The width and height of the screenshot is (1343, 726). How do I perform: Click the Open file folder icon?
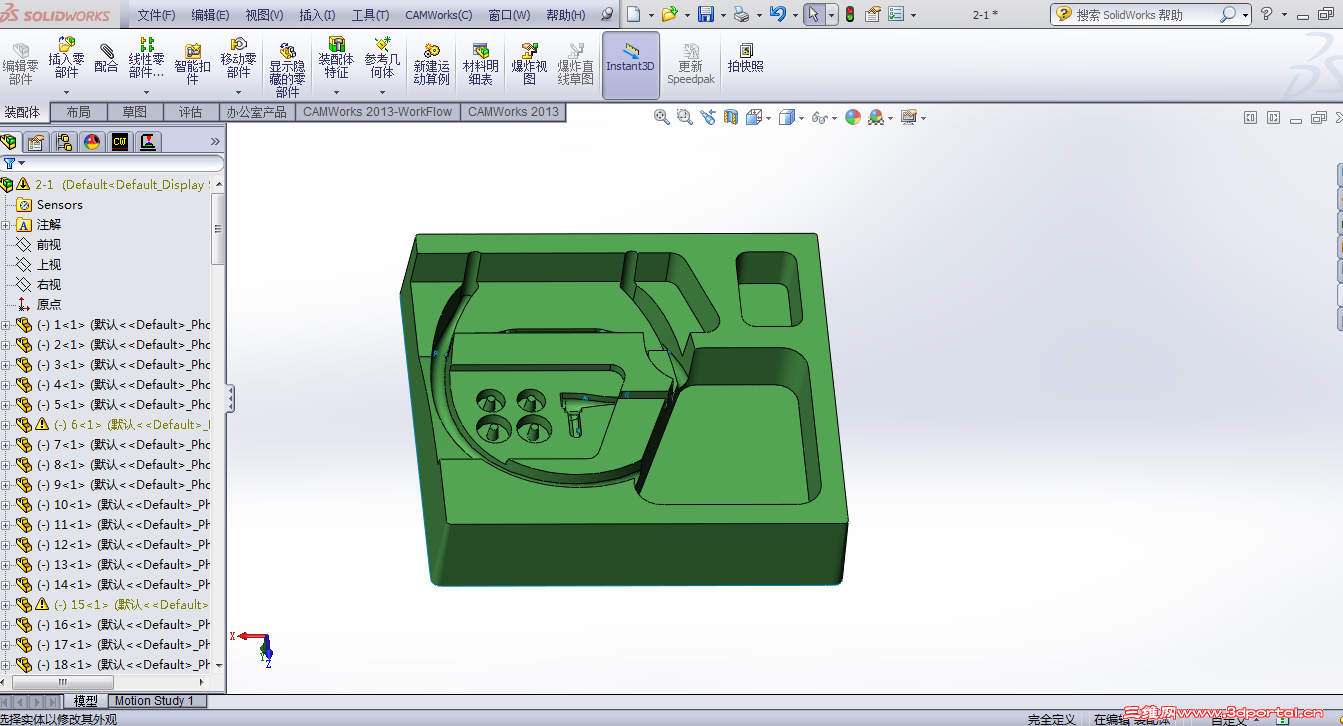click(x=669, y=14)
